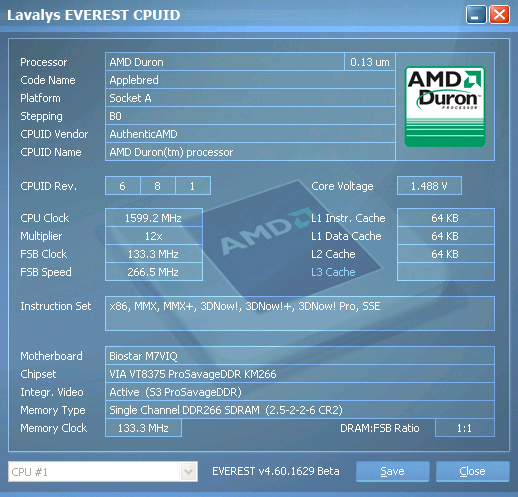Click the L1 Data Cache 64 KB value
Screen dimensions: 518x497
point(446,236)
